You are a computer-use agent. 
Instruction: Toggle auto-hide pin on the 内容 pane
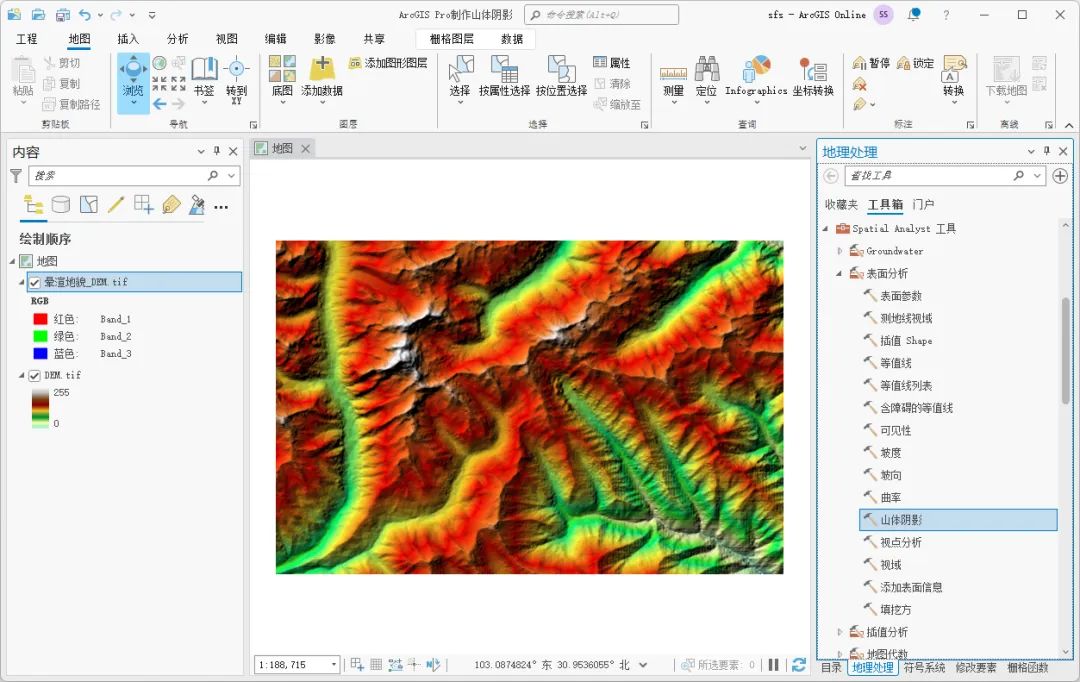pyautogui.click(x=217, y=151)
